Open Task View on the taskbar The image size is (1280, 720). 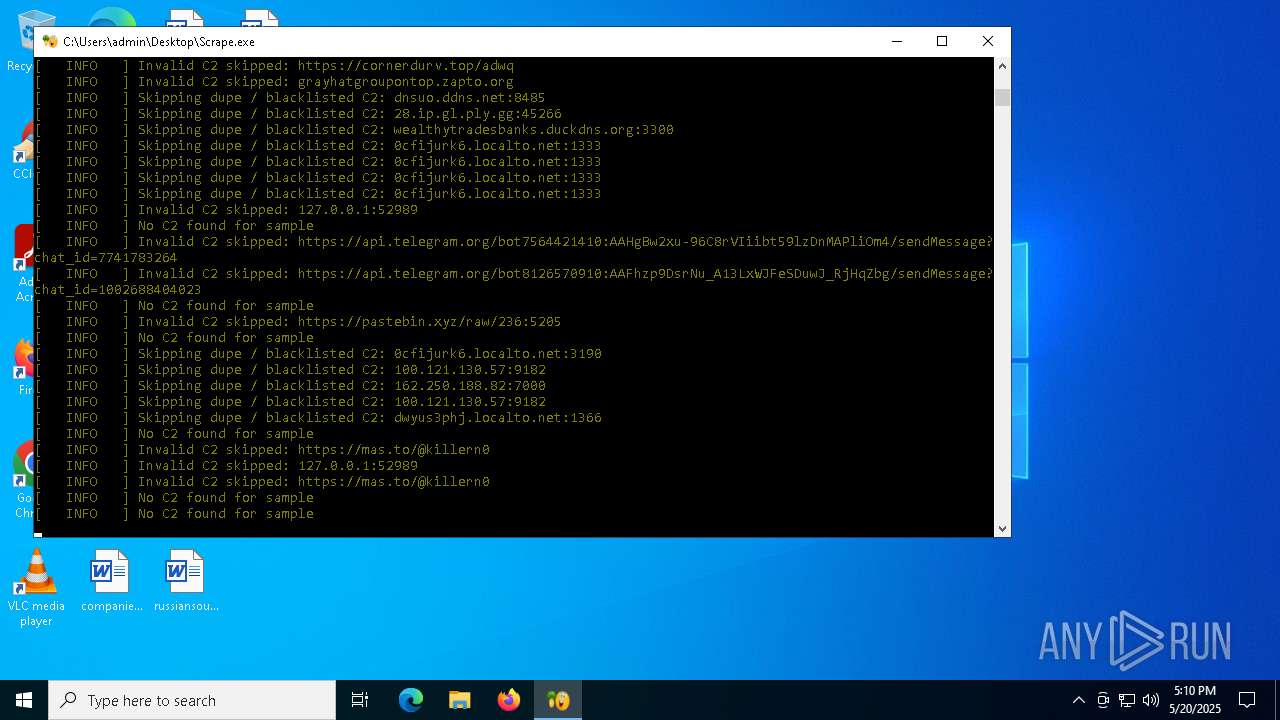360,700
